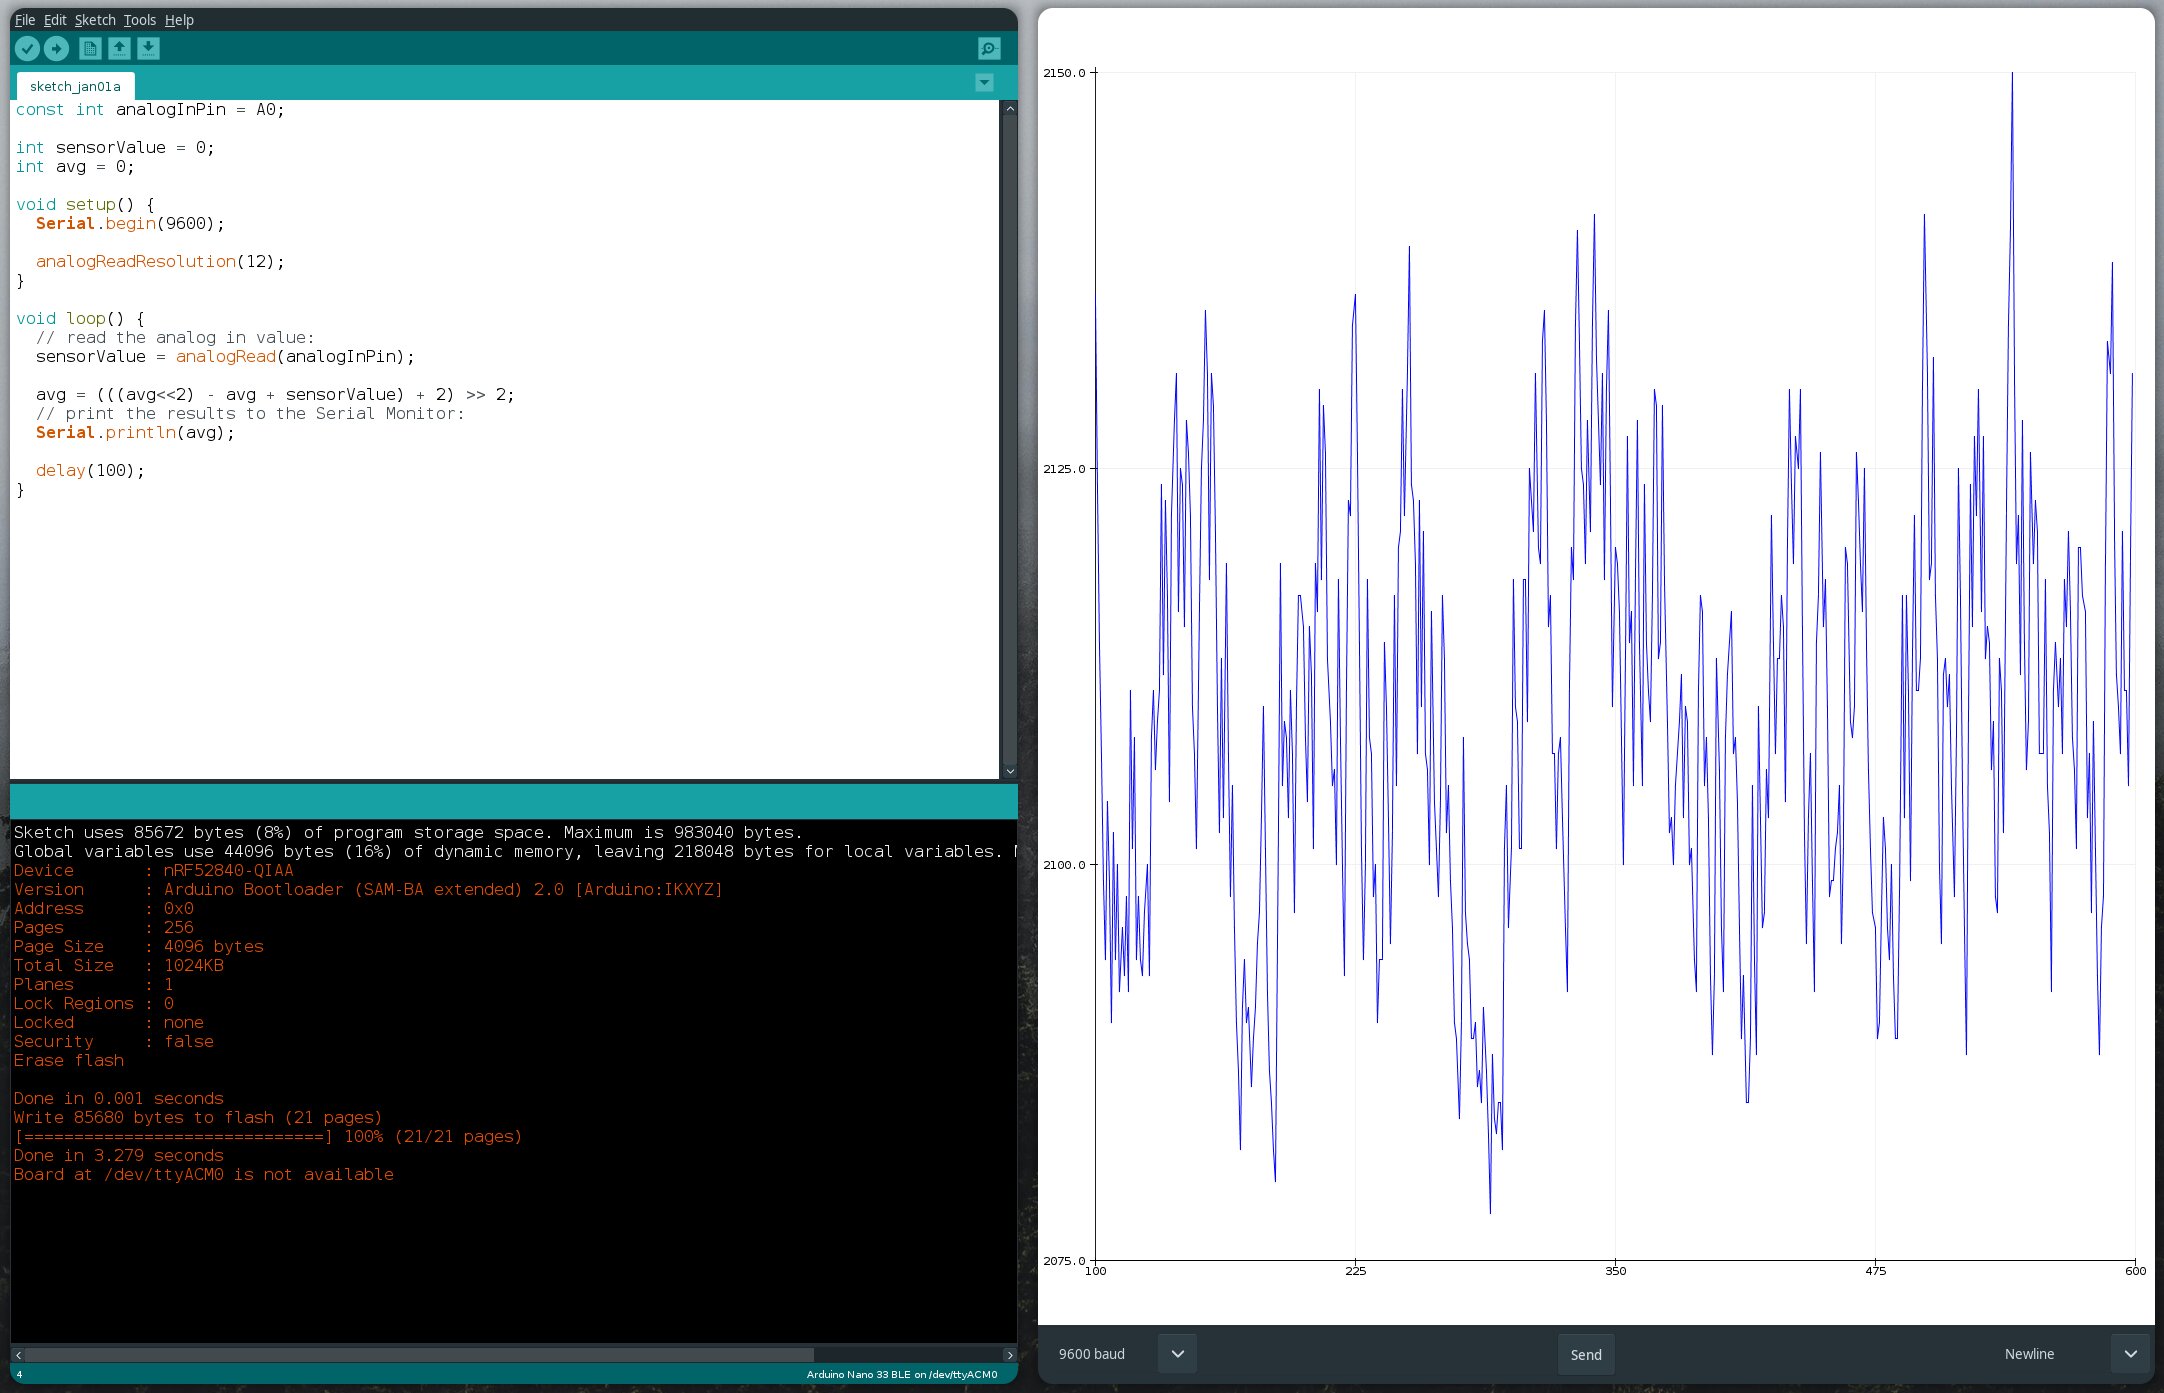Click the Upload arrow icon
This screenshot has height=1393, width=2164.
tap(57, 48)
